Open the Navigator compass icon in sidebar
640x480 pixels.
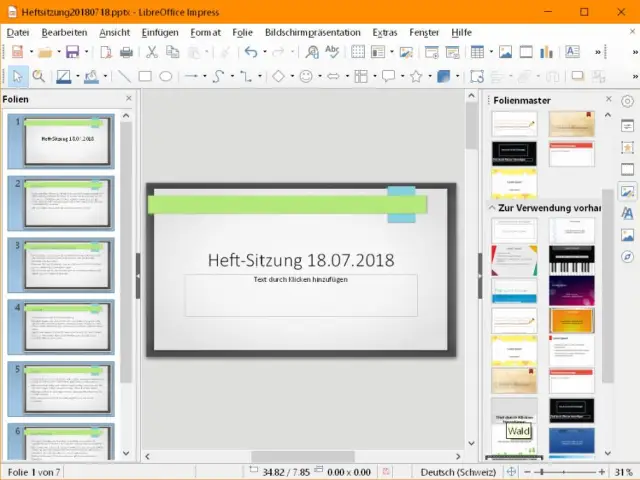coord(627,256)
